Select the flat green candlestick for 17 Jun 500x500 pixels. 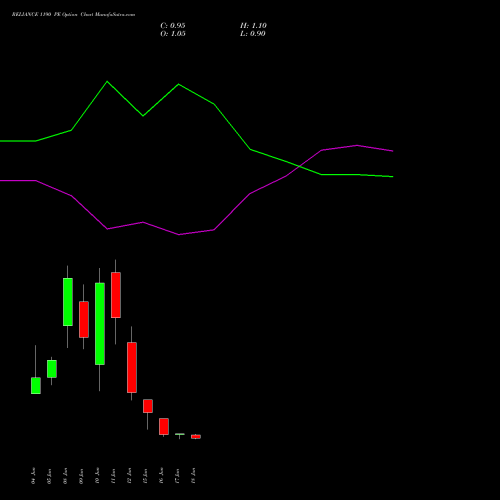[x=180, y=434]
